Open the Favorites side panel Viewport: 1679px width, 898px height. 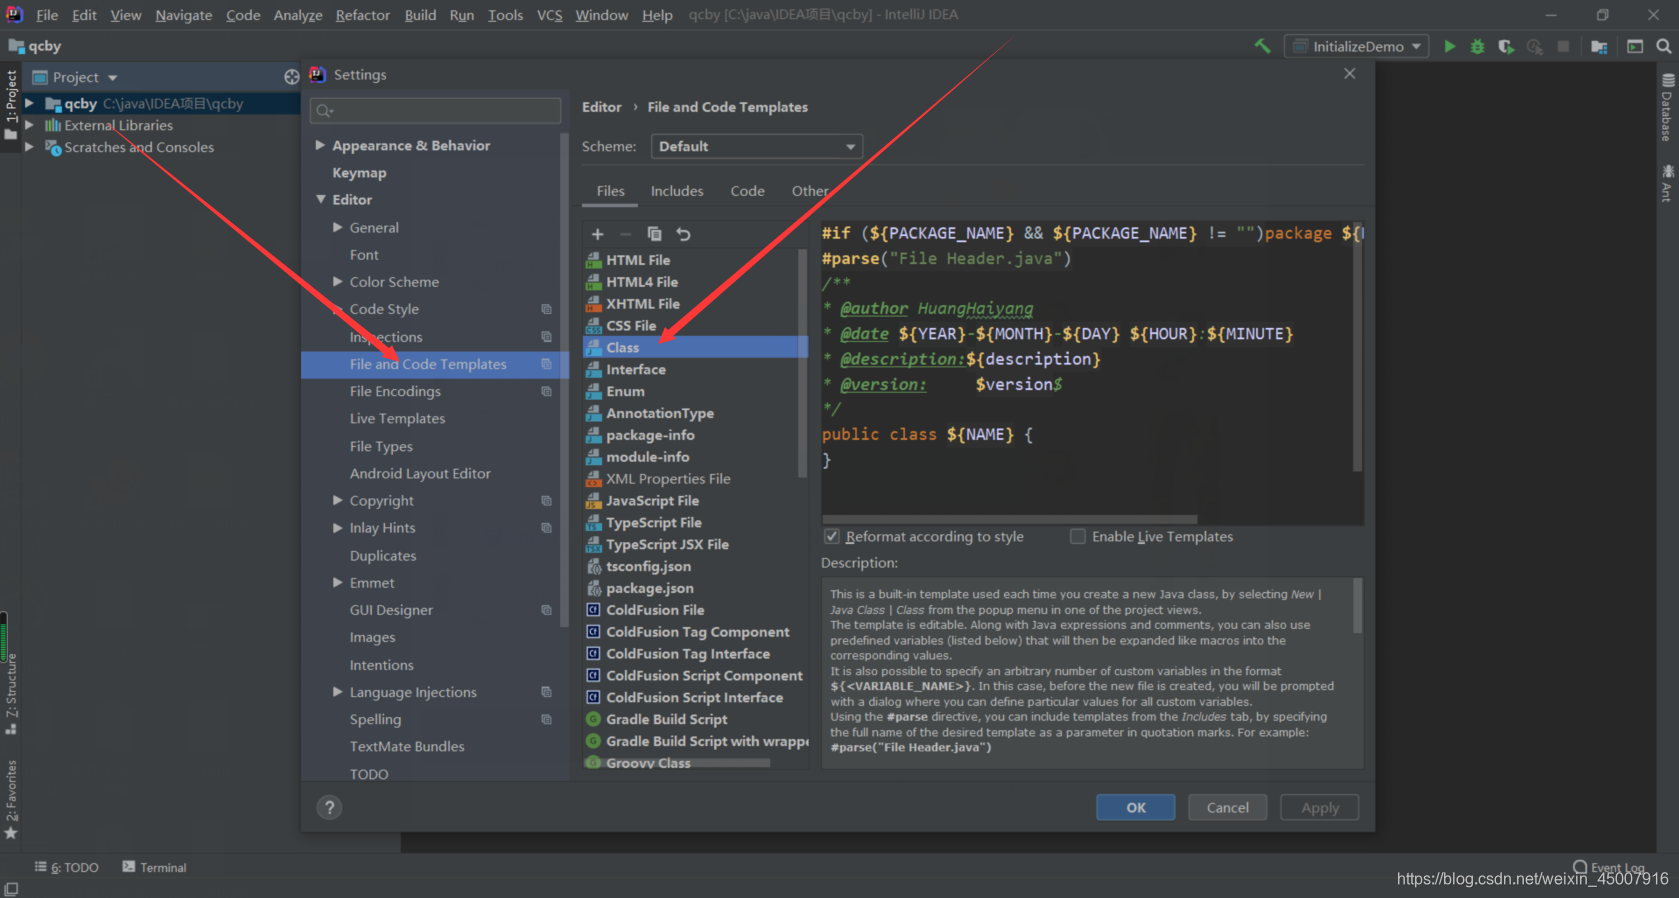coord(11,799)
